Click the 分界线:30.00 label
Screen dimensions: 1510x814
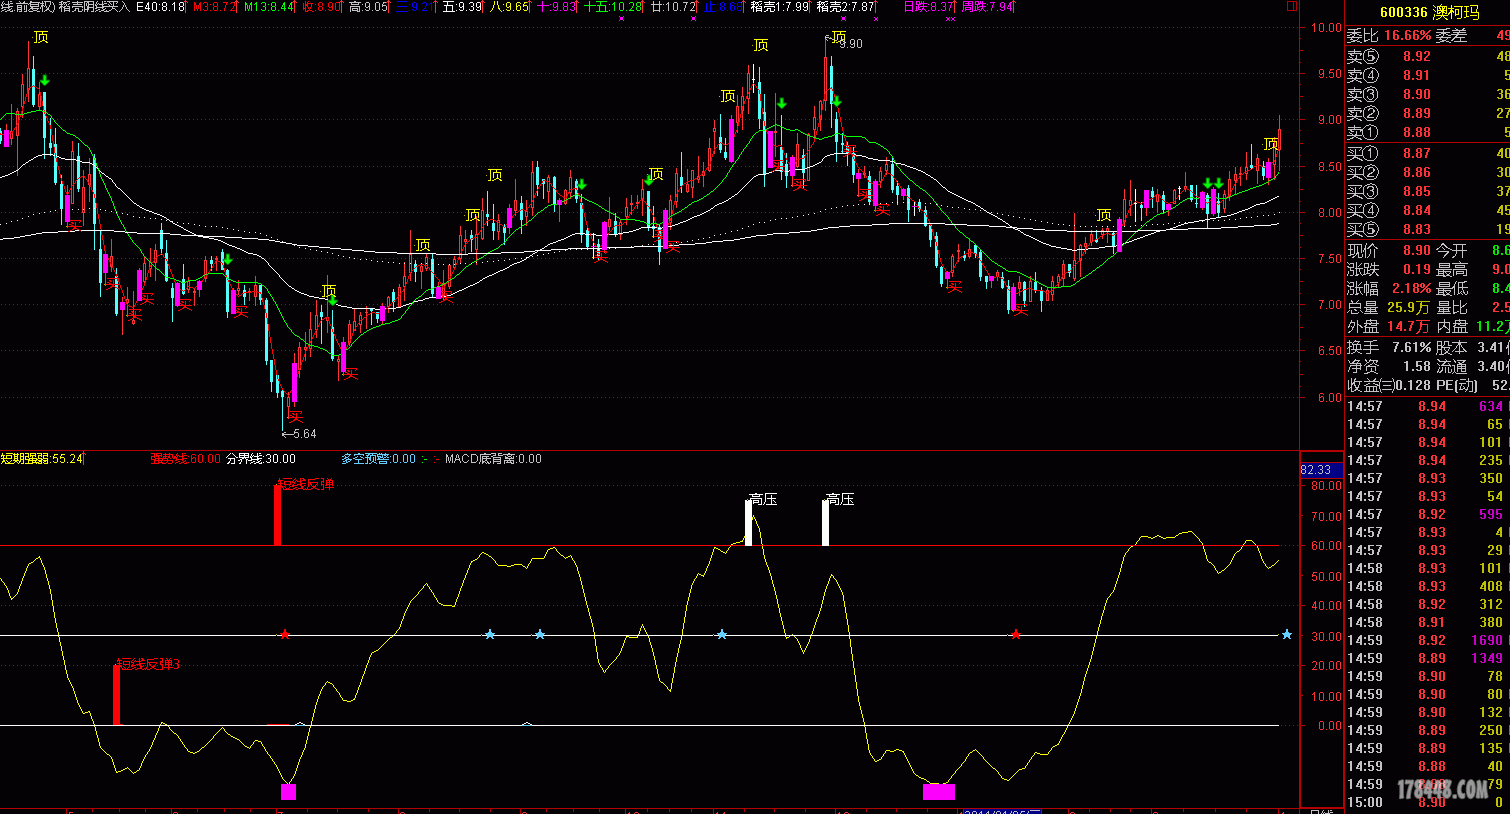click(261, 459)
